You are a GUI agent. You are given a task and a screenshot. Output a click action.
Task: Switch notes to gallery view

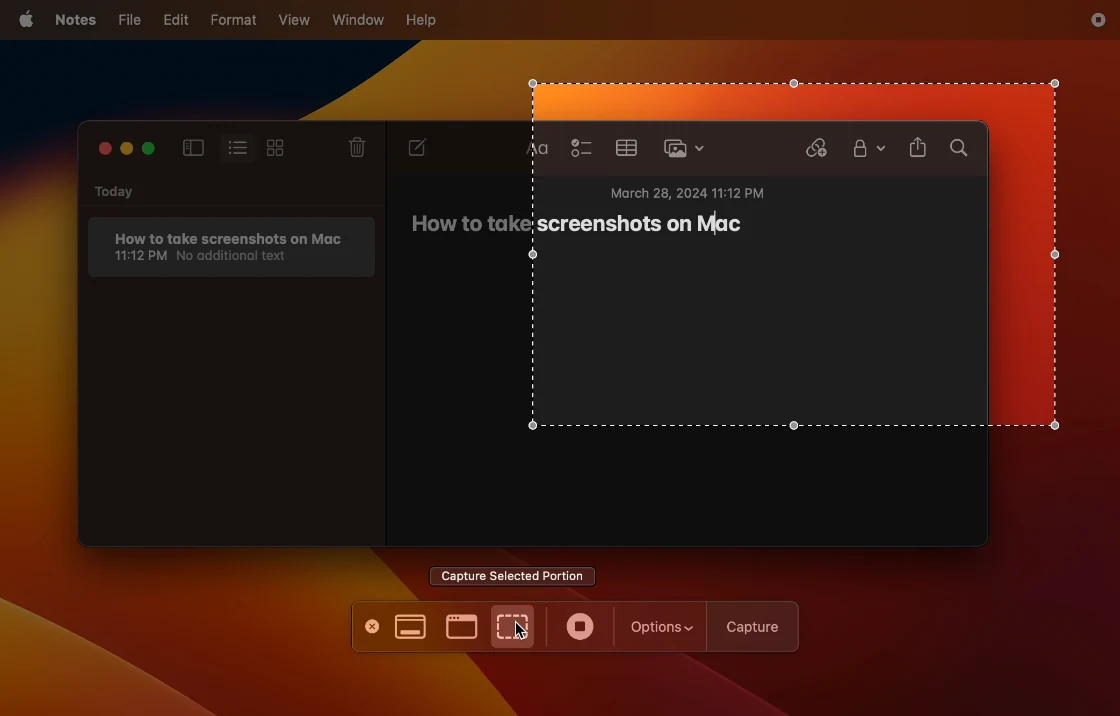[x=275, y=148]
